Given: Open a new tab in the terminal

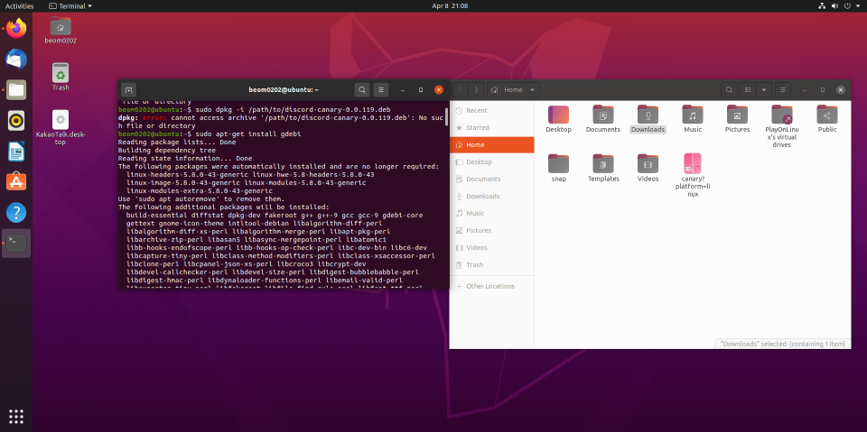Looking at the screenshot, I should tap(129, 90).
